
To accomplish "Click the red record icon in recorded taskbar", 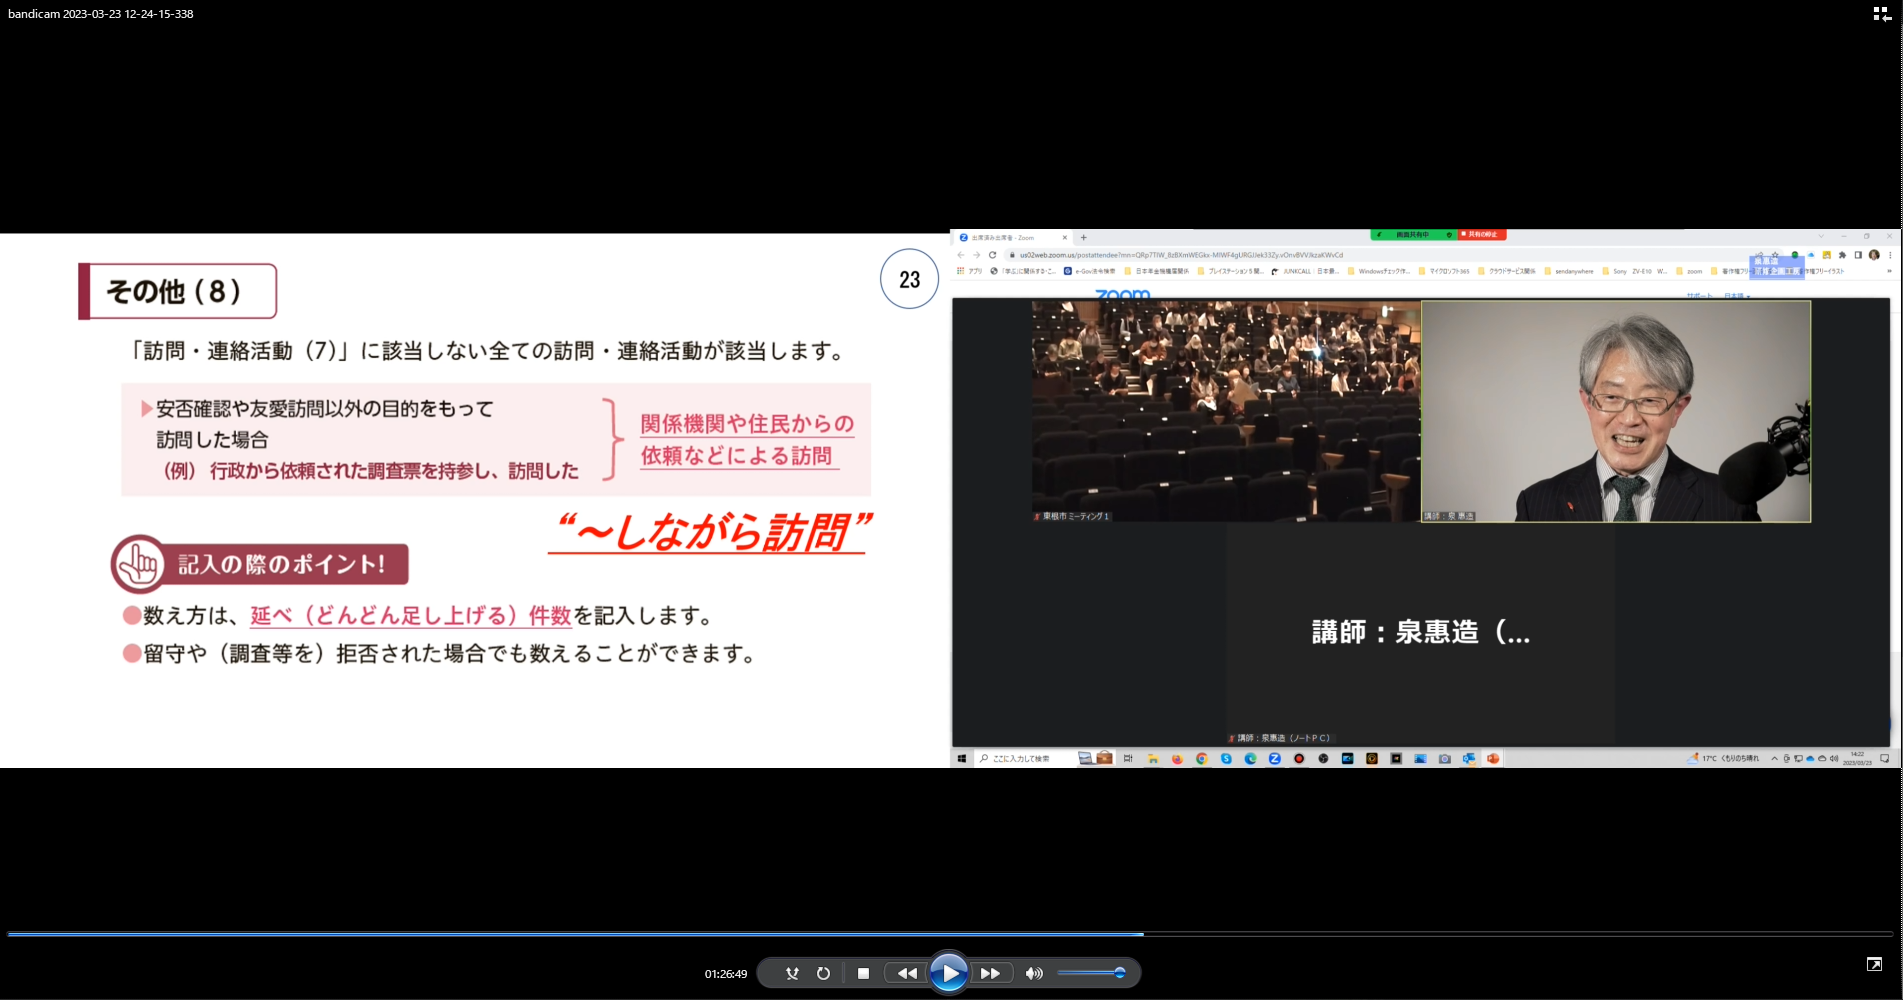I will (1299, 759).
